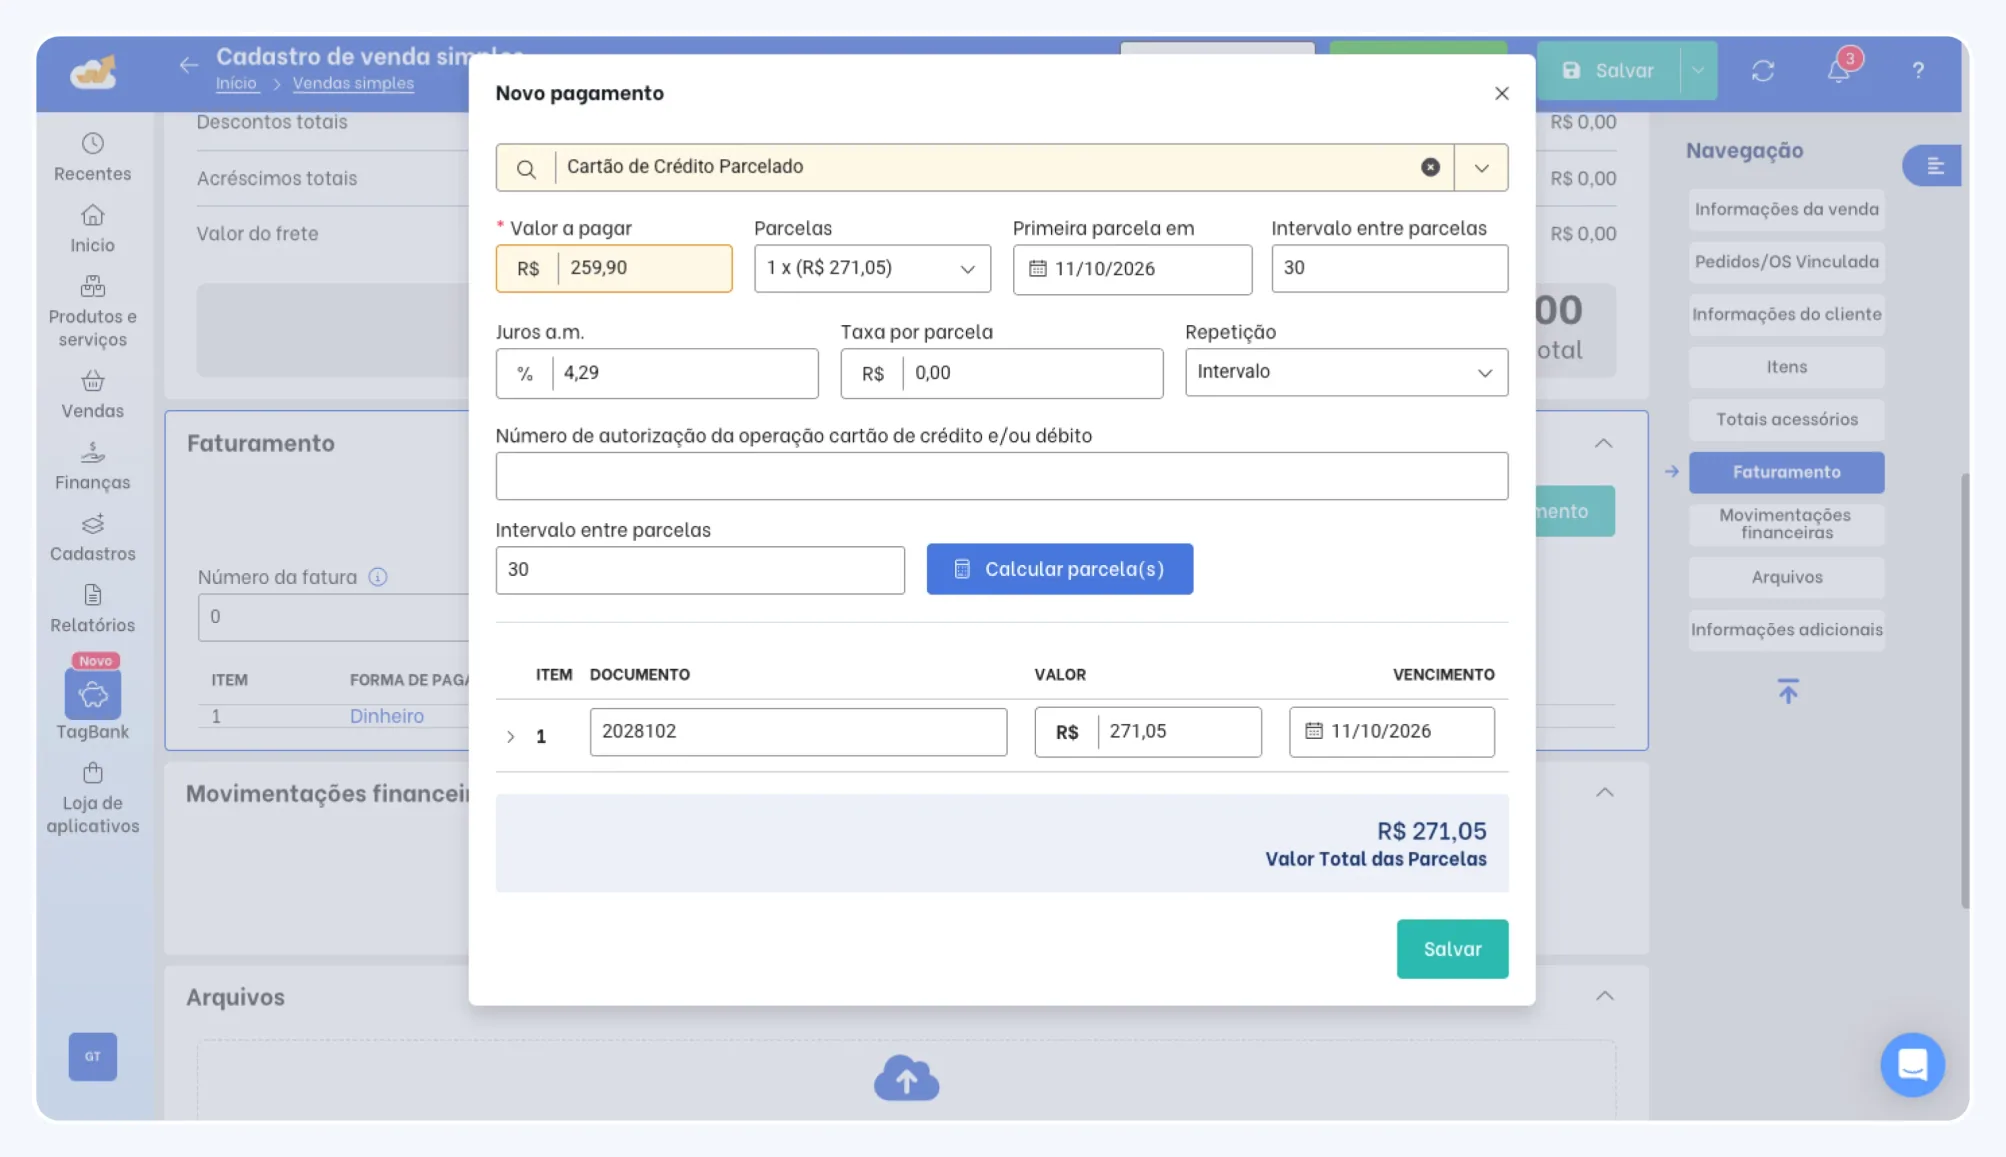Screen dimensions: 2006x1157
Task: Click the GT user avatar
Action: [93, 1056]
